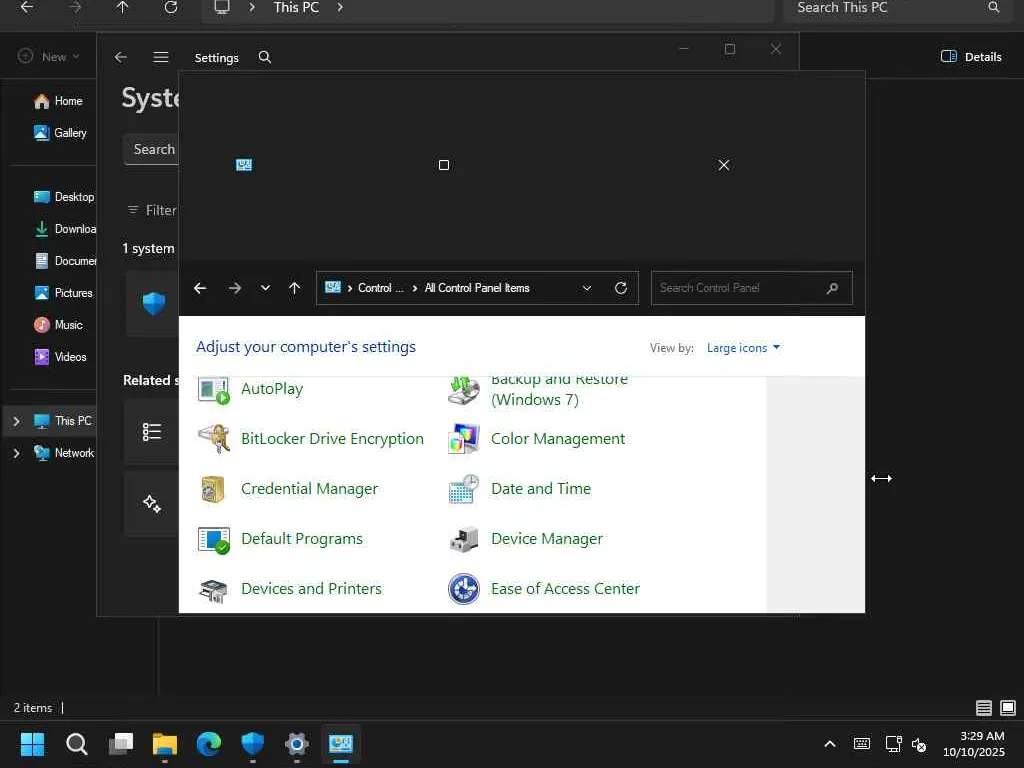Open Device Manager icon
Screen dimensions: 1024x768
coord(464,539)
